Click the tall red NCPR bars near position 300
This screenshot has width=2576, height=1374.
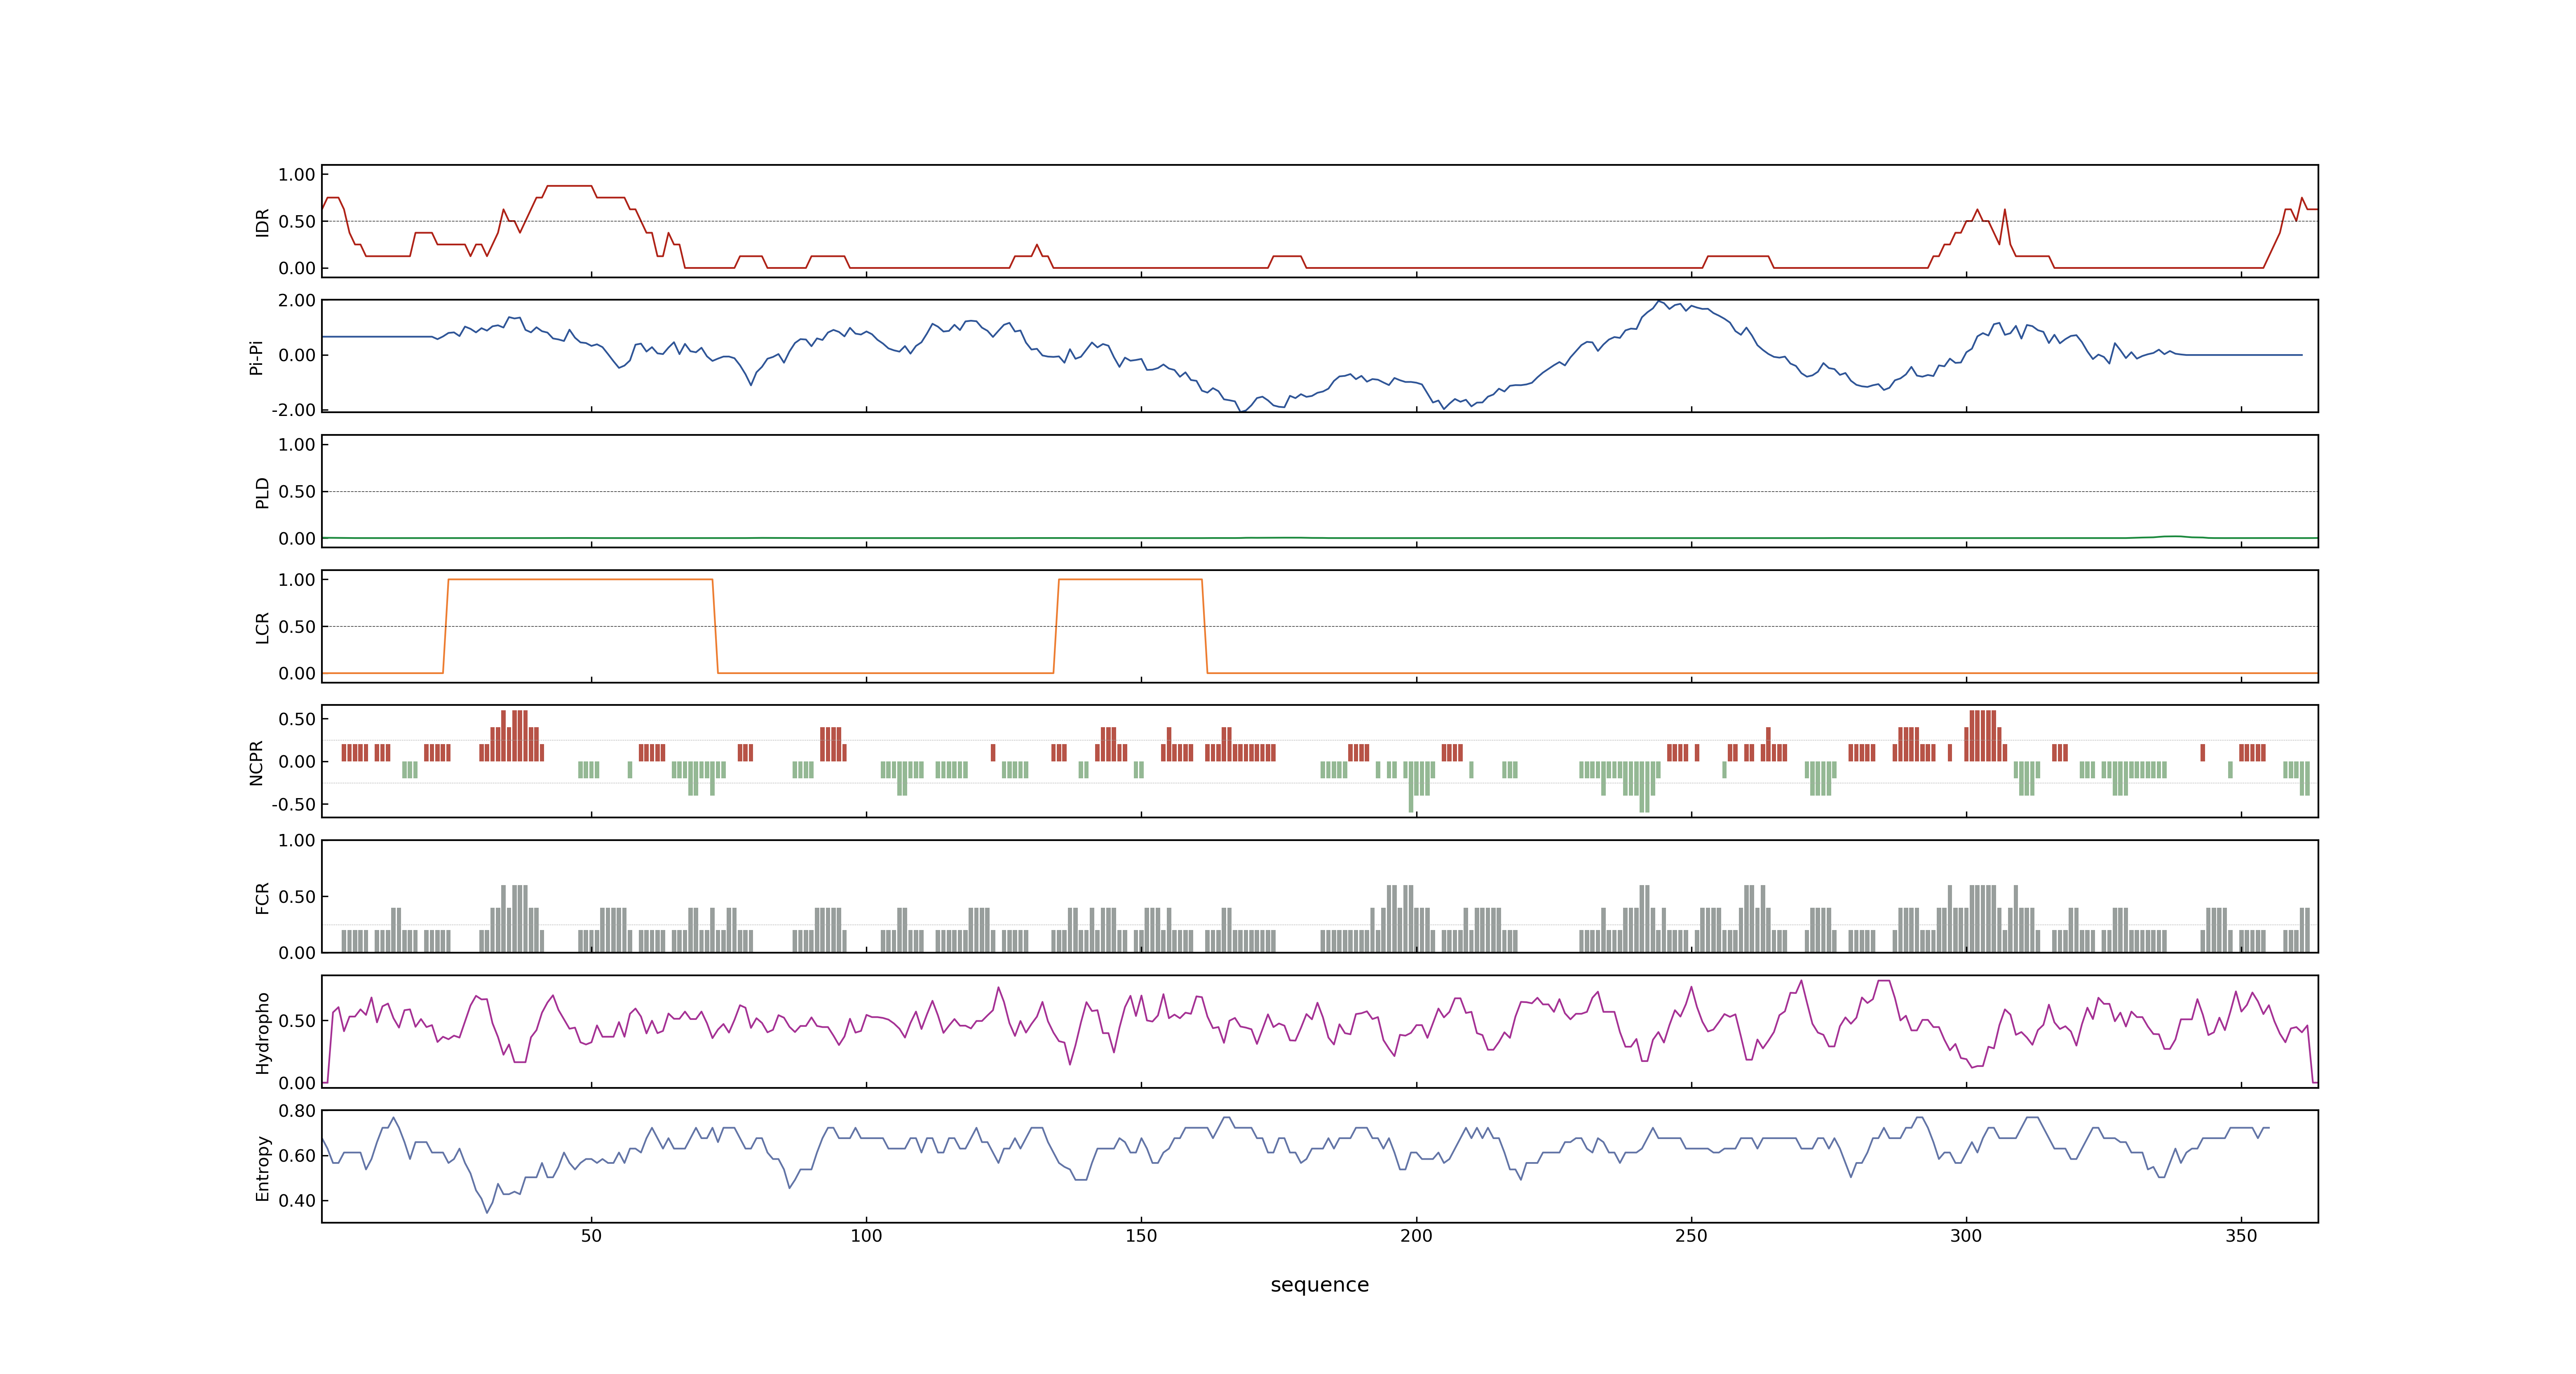click(x=1983, y=735)
